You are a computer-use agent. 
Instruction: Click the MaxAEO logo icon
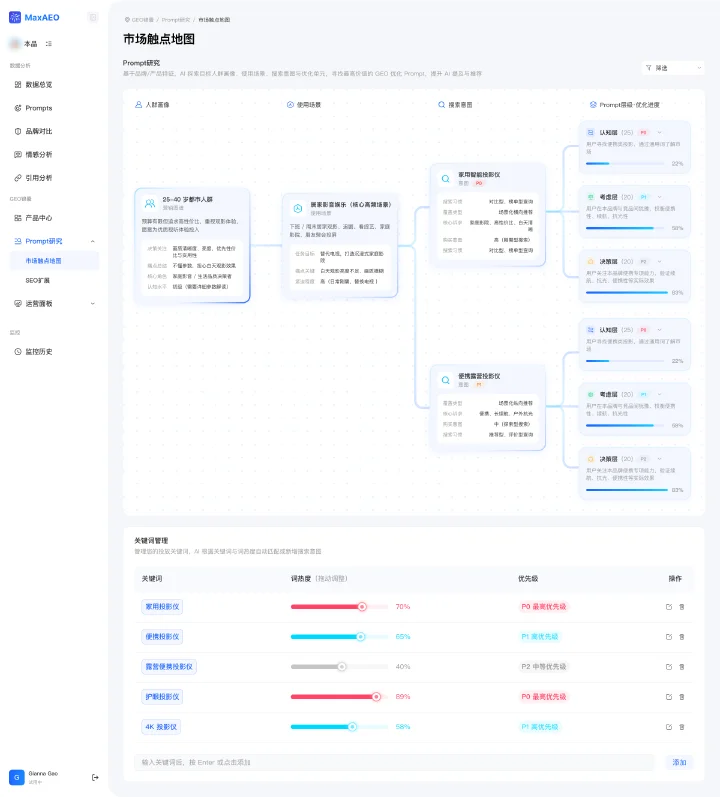[x=15, y=17]
